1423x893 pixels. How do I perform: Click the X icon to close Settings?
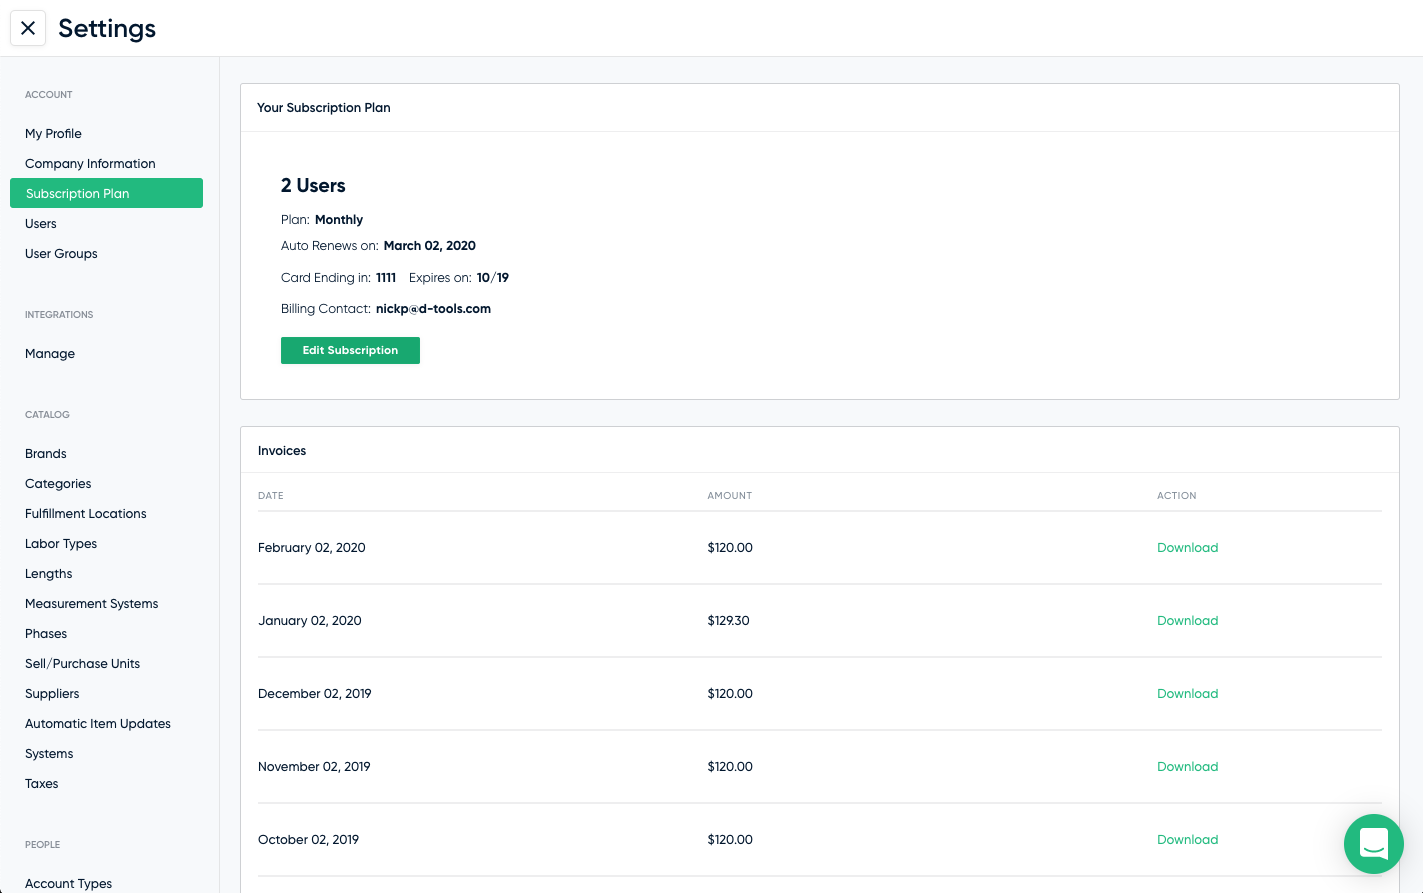[x=28, y=28]
